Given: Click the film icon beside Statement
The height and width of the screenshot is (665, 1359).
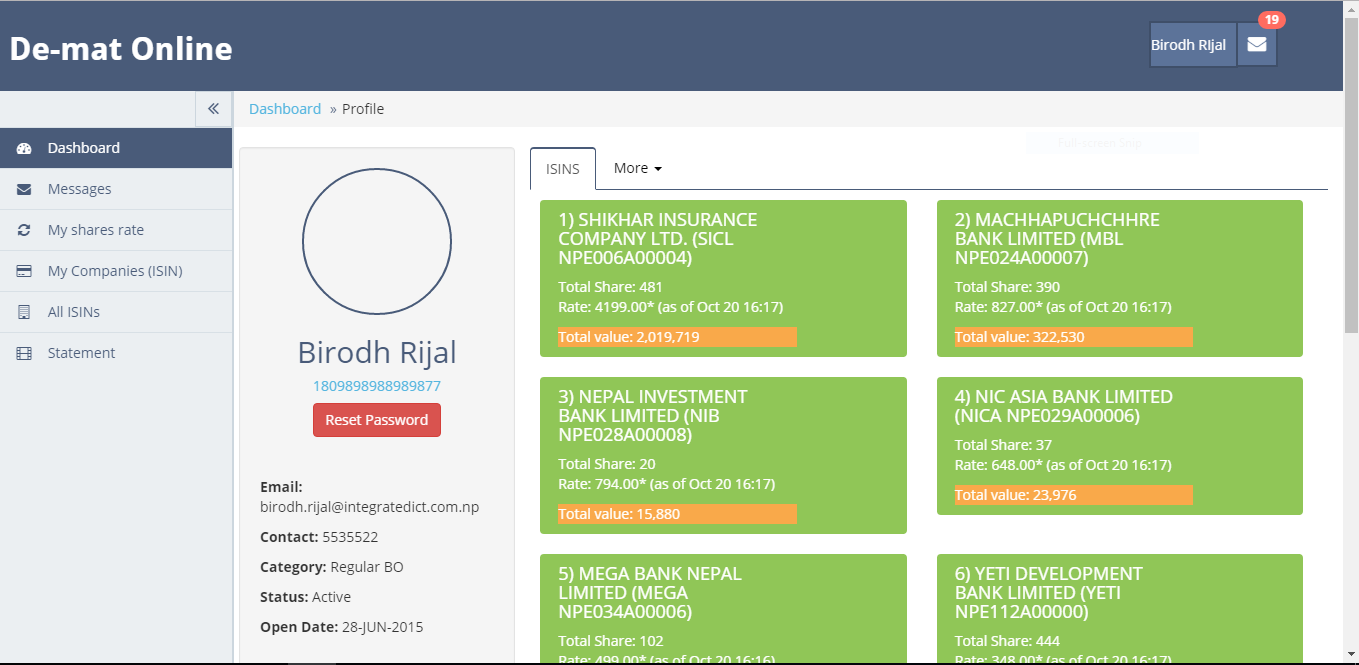Looking at the screenshot, I should click(25, 353).
